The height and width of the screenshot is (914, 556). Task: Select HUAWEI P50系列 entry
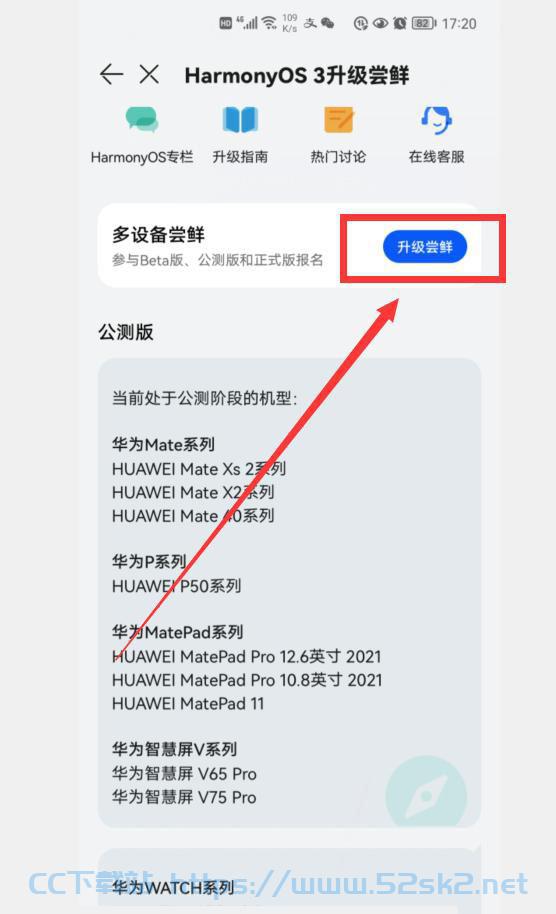point(177,586)
